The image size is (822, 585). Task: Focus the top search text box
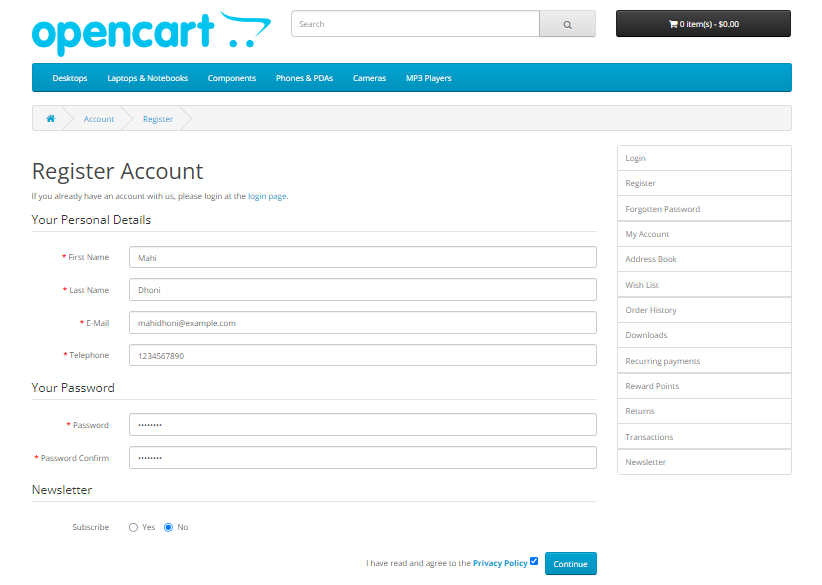[x=415, y=24]
